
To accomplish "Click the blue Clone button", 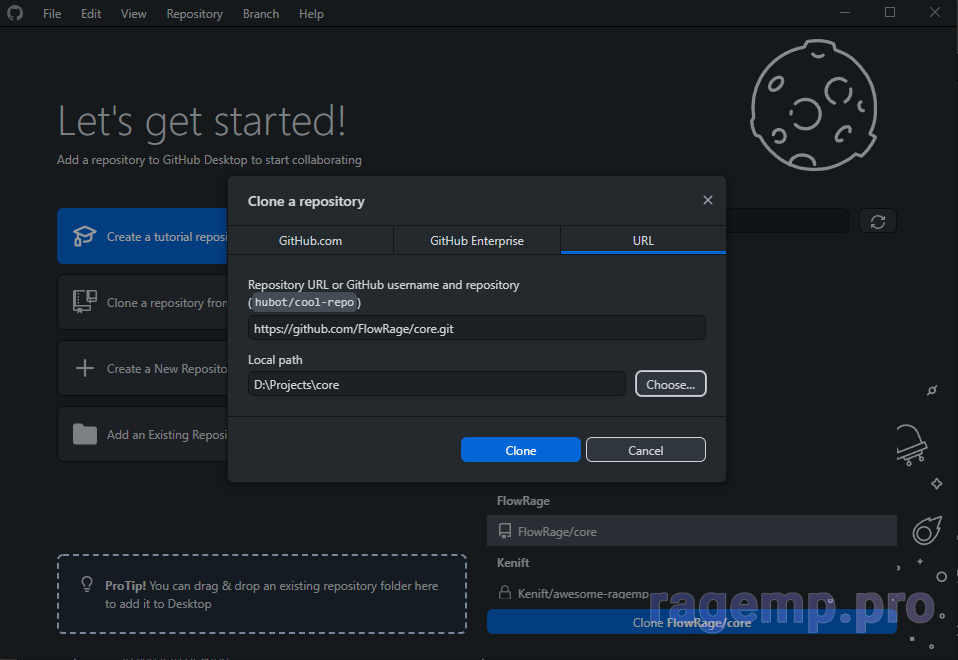I will click(521, 450).
